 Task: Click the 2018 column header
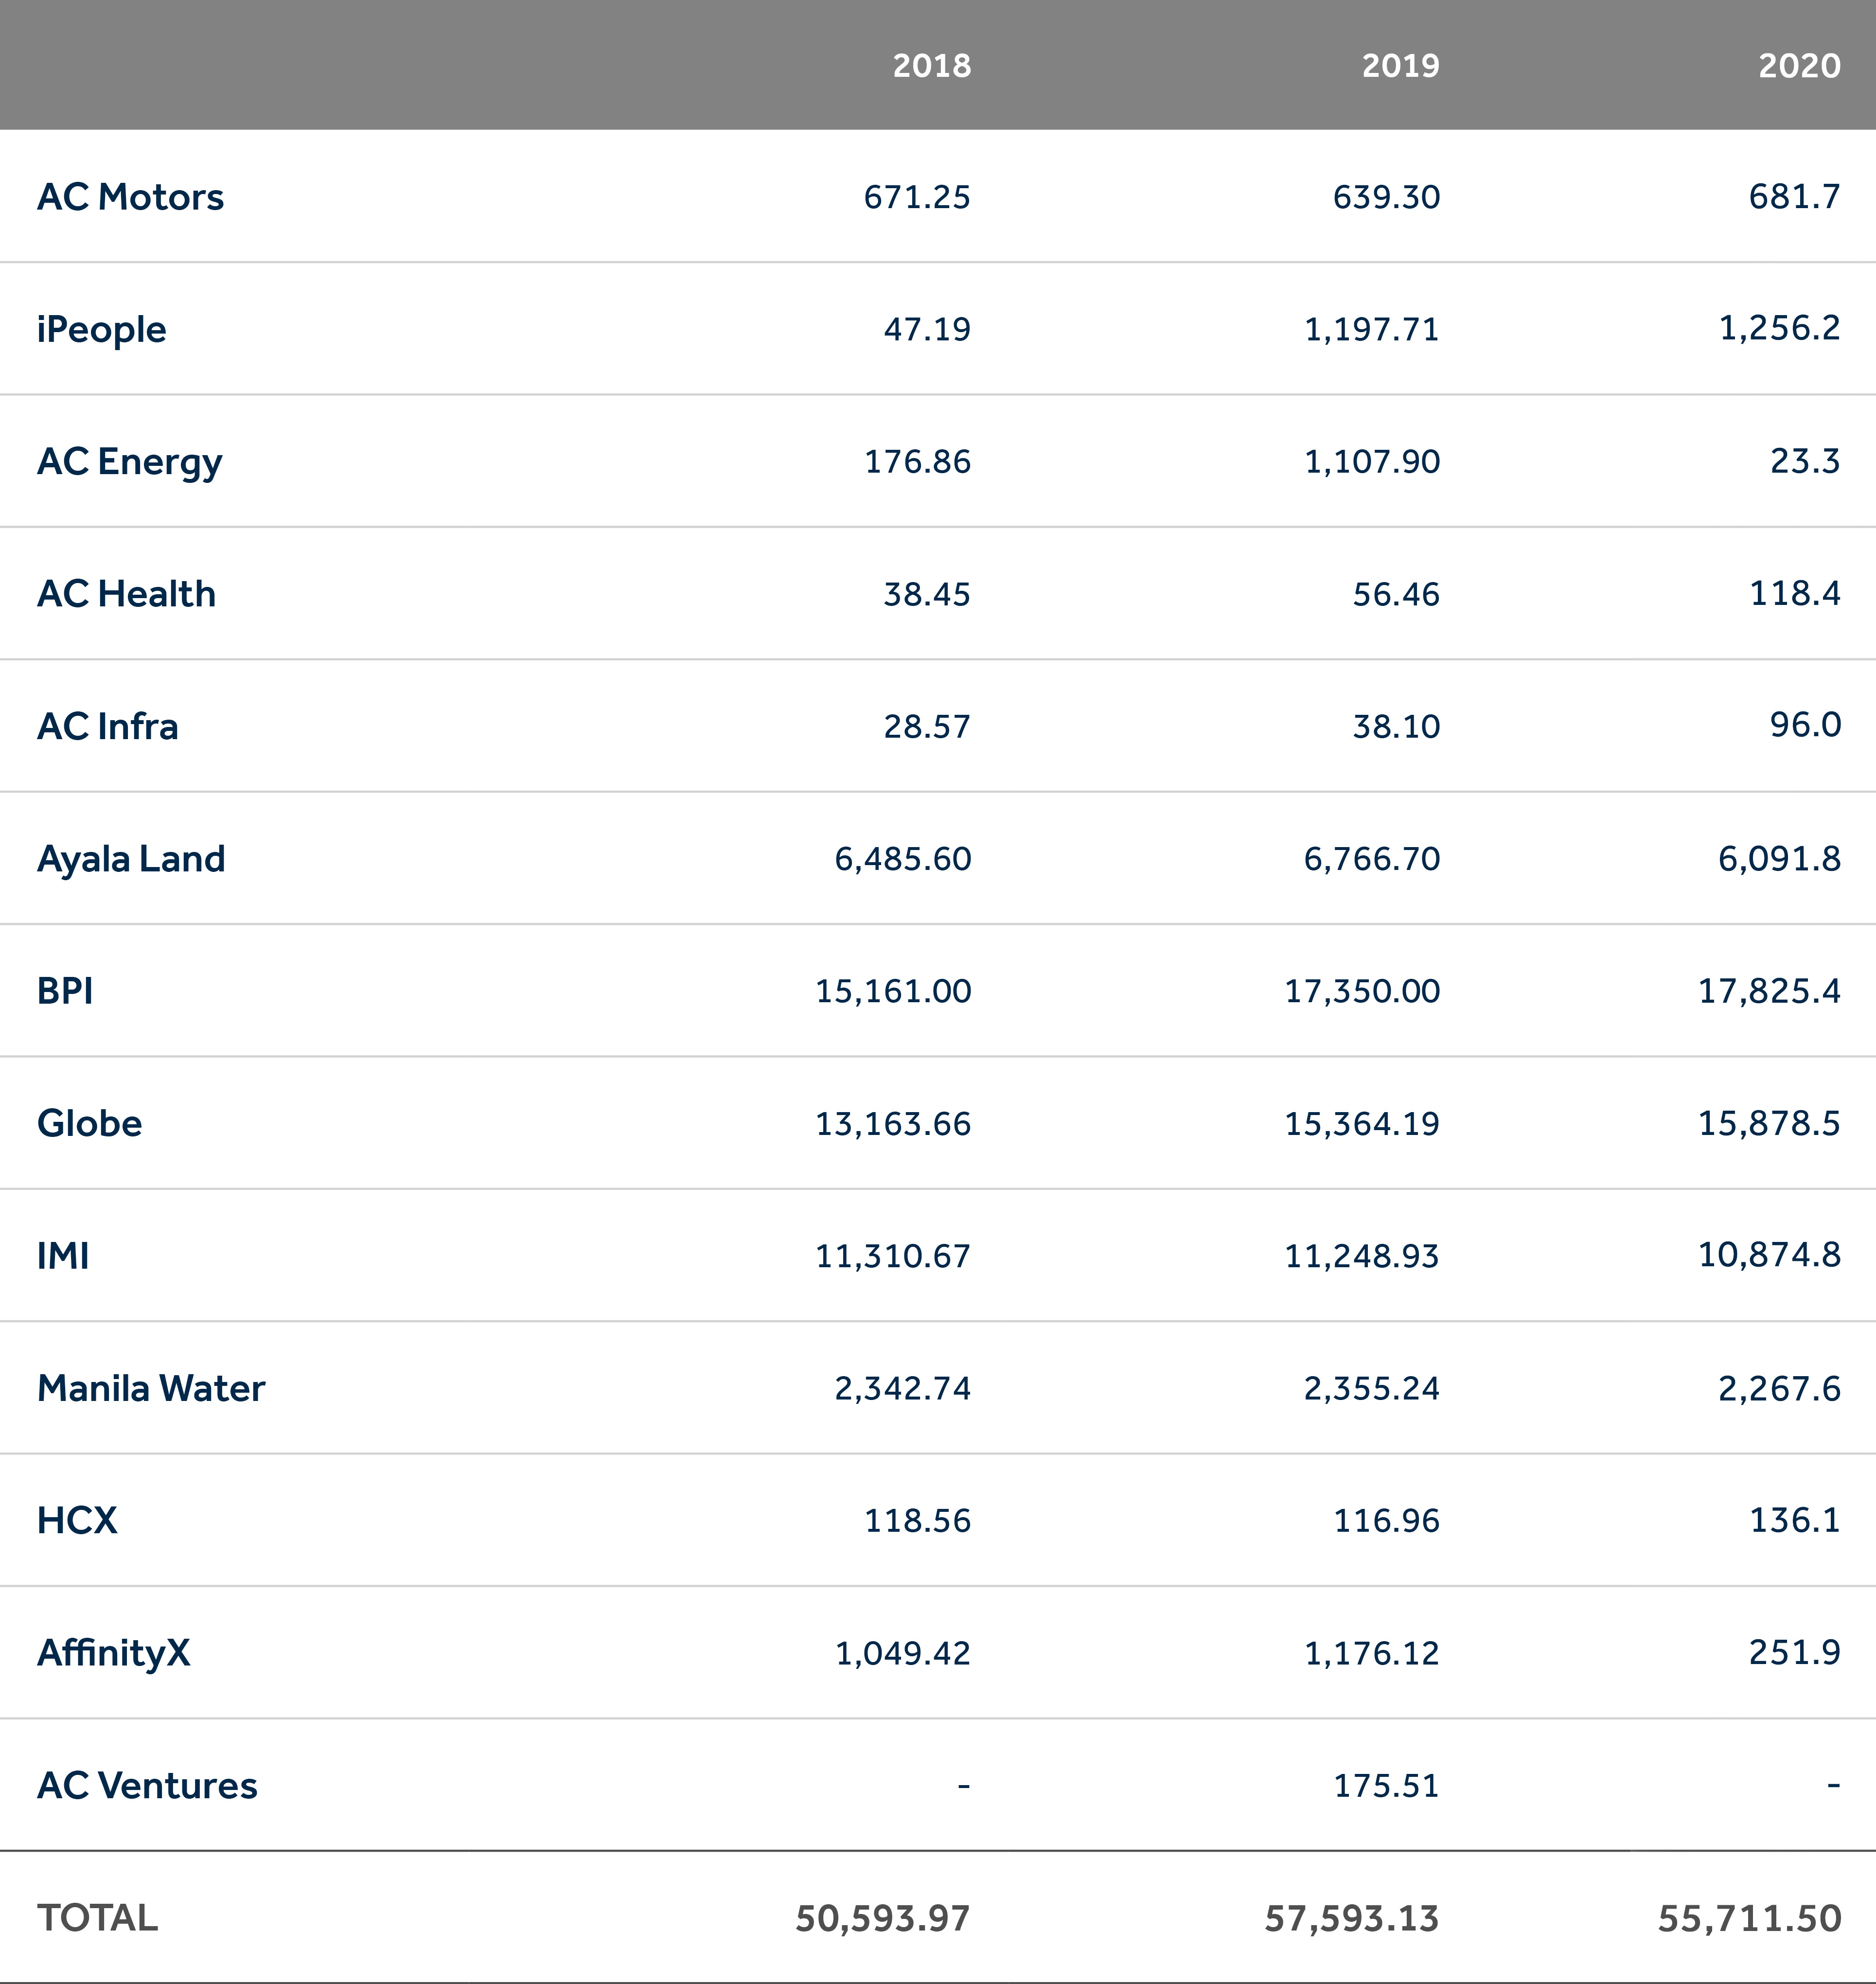tap(931, 66)
